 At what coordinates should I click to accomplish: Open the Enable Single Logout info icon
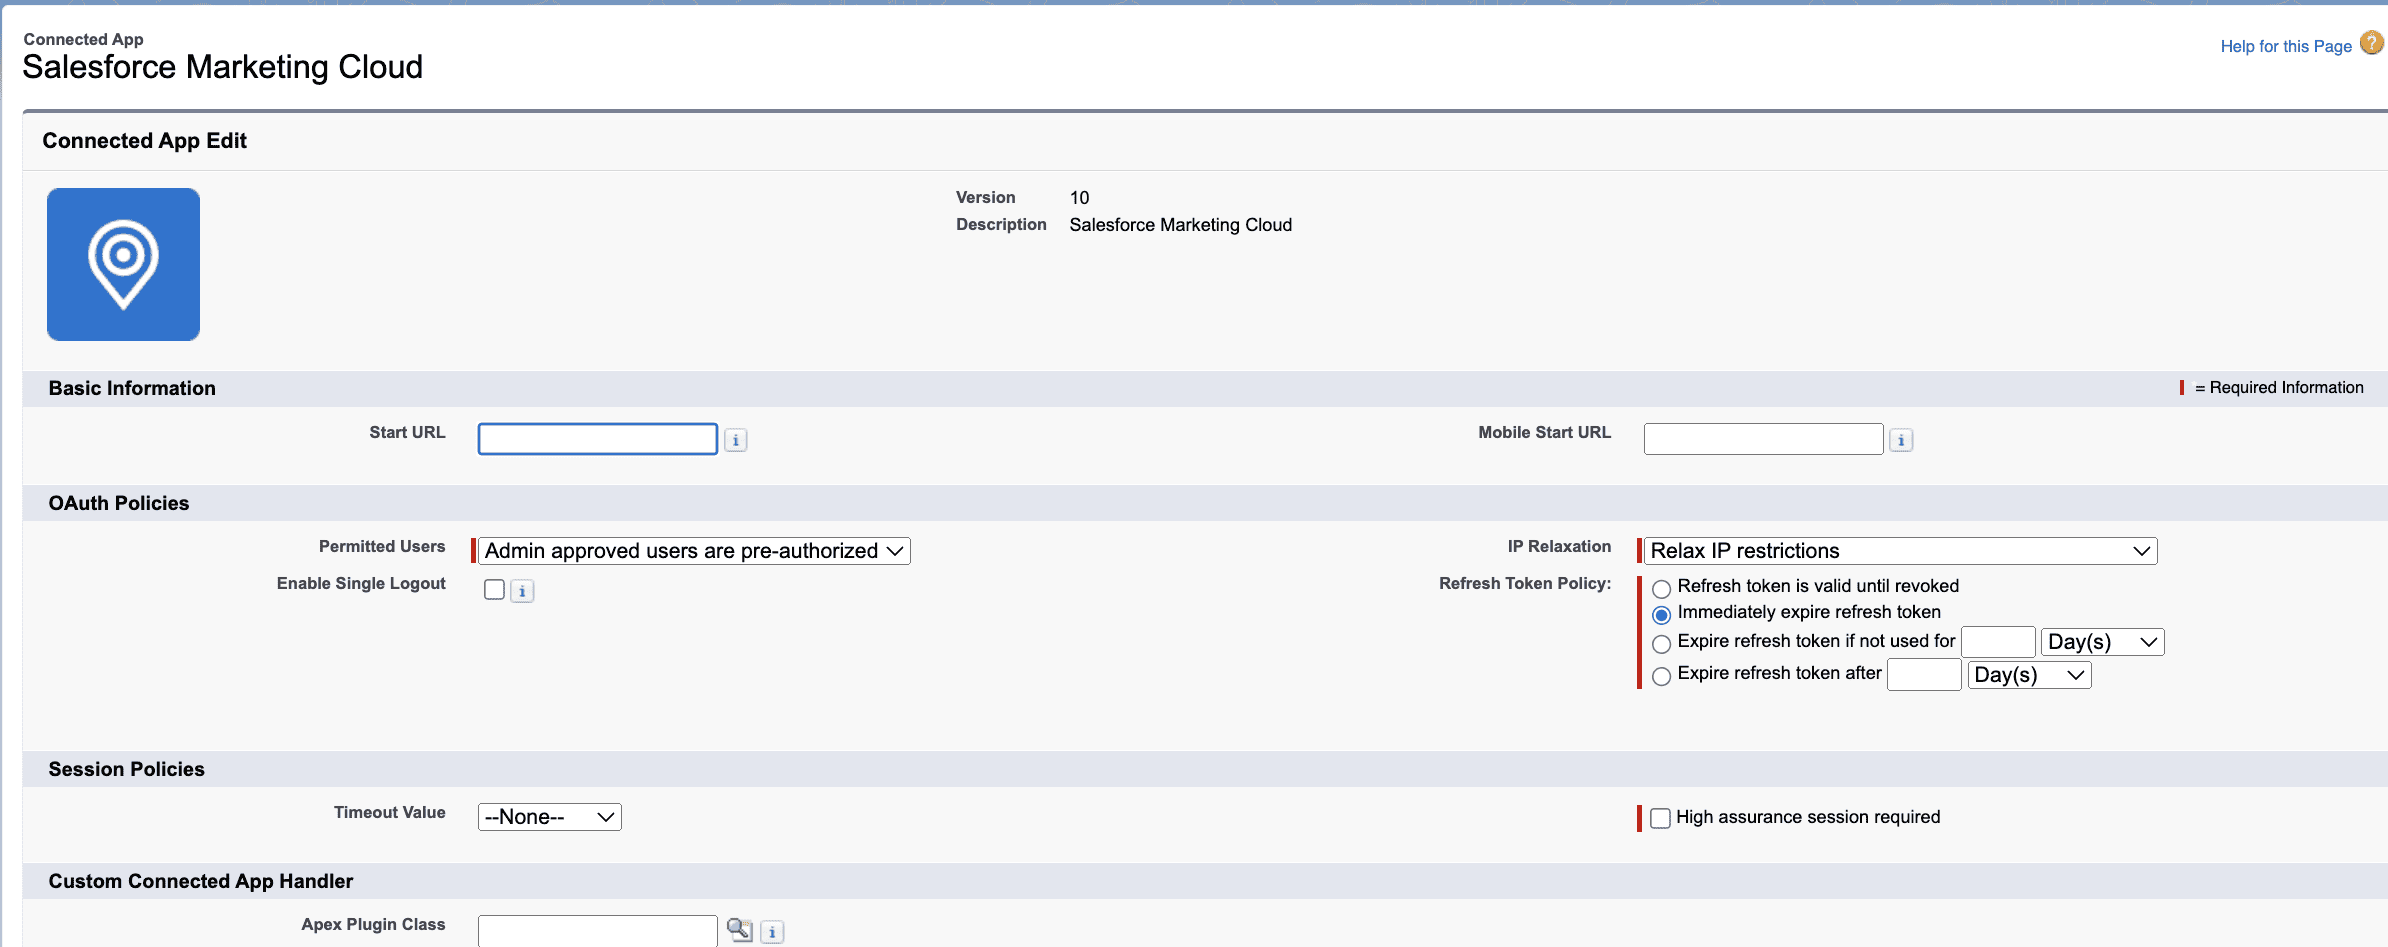pyautogui.click(x=522, y=591)
